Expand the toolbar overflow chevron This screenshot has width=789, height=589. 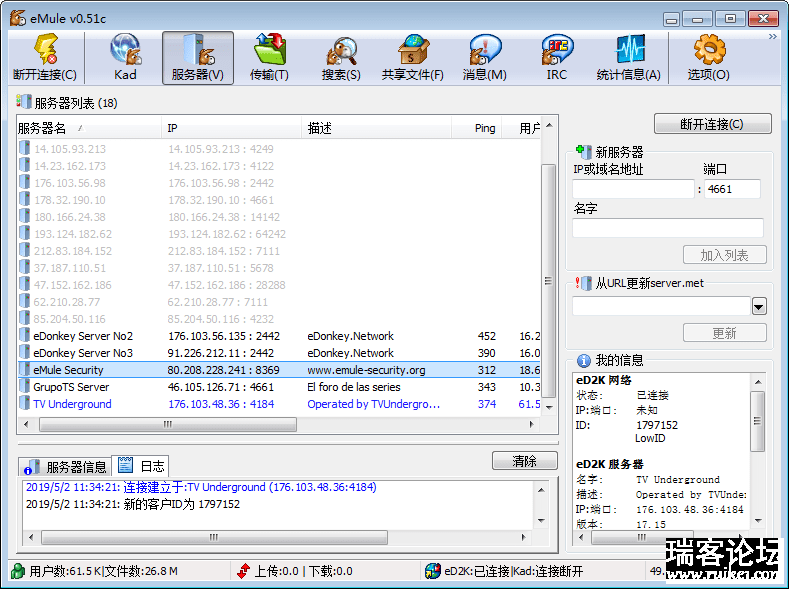coord(772,37)
